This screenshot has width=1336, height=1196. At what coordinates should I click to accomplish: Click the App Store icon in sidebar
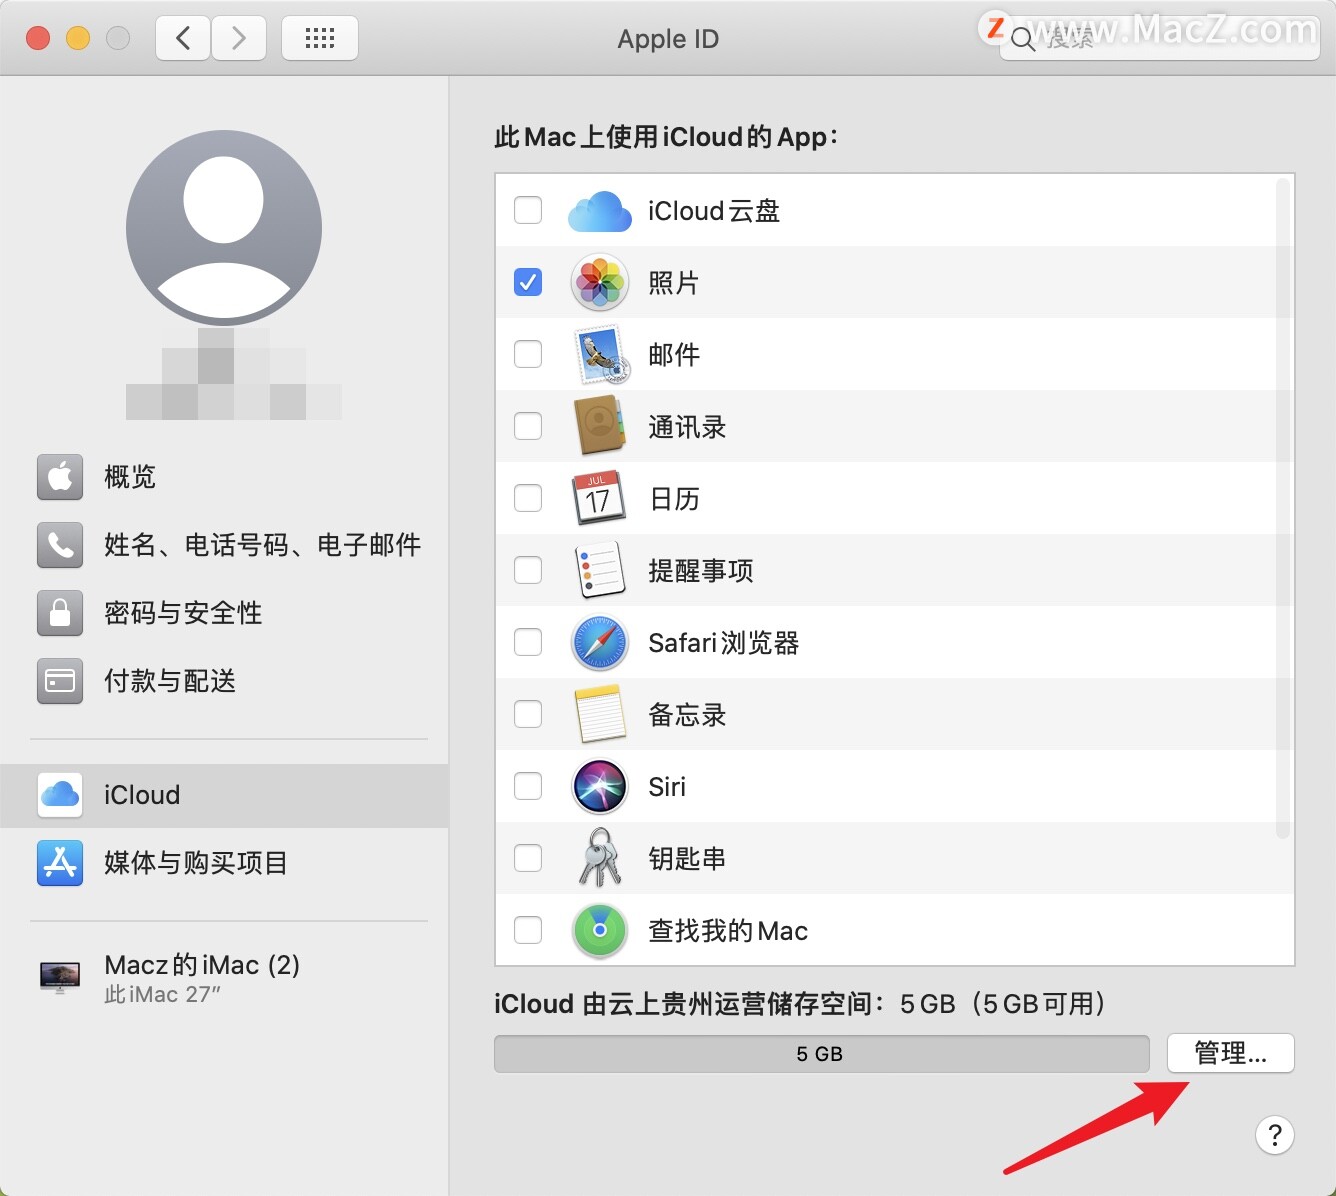click(x=60, y=863)
